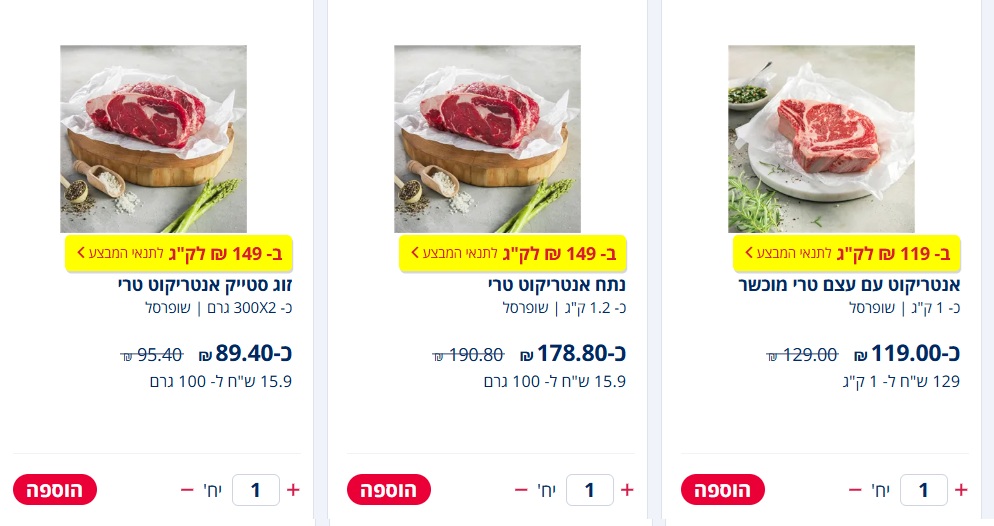The height and width of the screenshot is (526, 994).
Task: Click quantity field of fresh entrecote cut
Action: [589, 490]
